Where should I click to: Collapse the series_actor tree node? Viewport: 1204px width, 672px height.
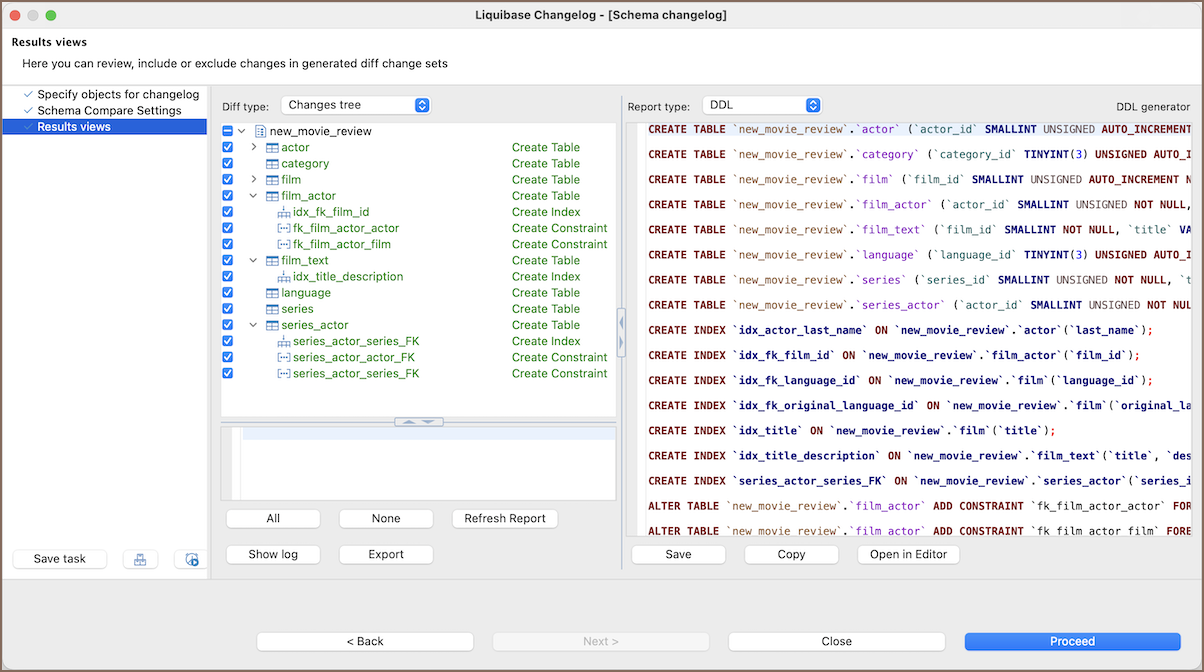(254, 325)
